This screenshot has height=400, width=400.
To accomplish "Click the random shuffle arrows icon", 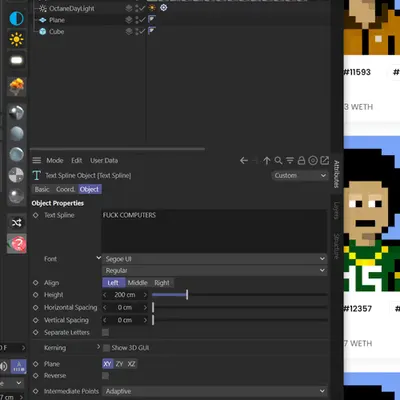I will coord(17,223).
